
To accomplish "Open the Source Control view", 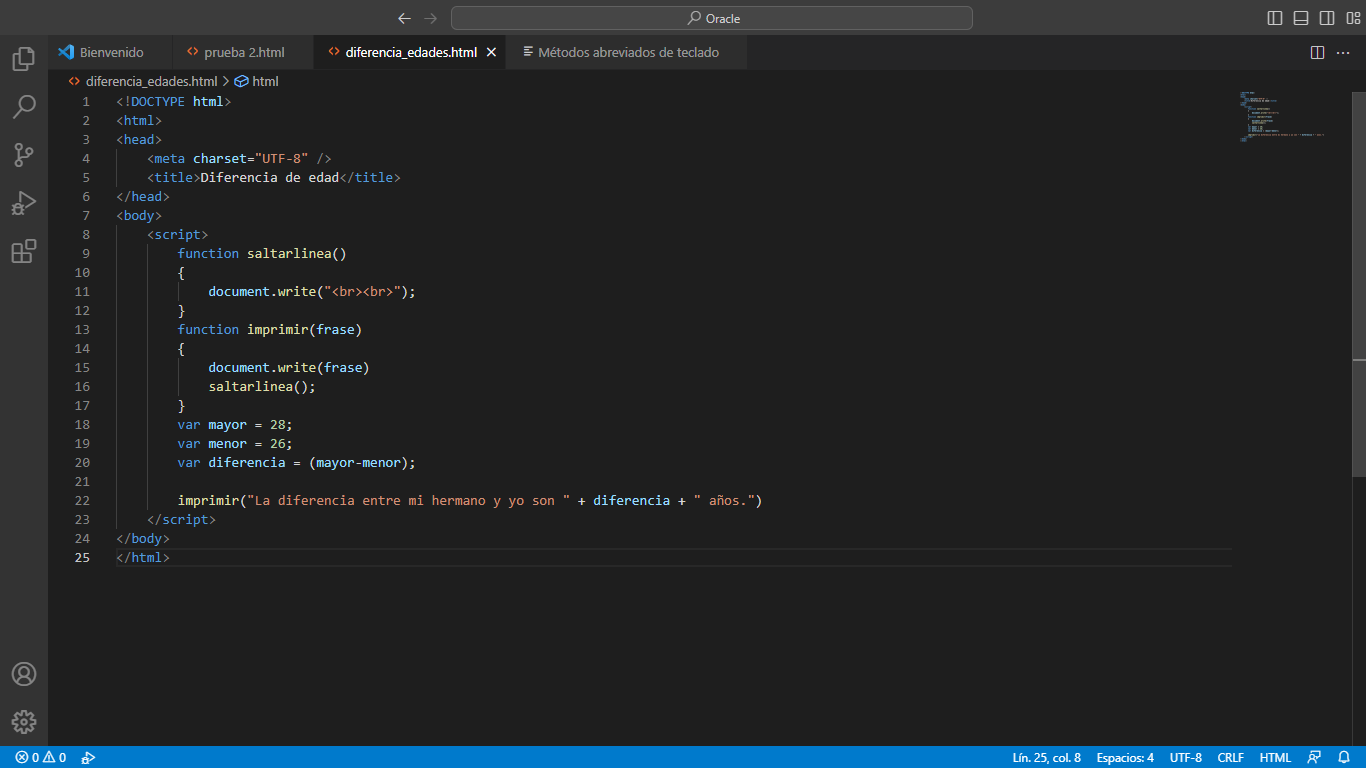I will (x=24, y=154).
